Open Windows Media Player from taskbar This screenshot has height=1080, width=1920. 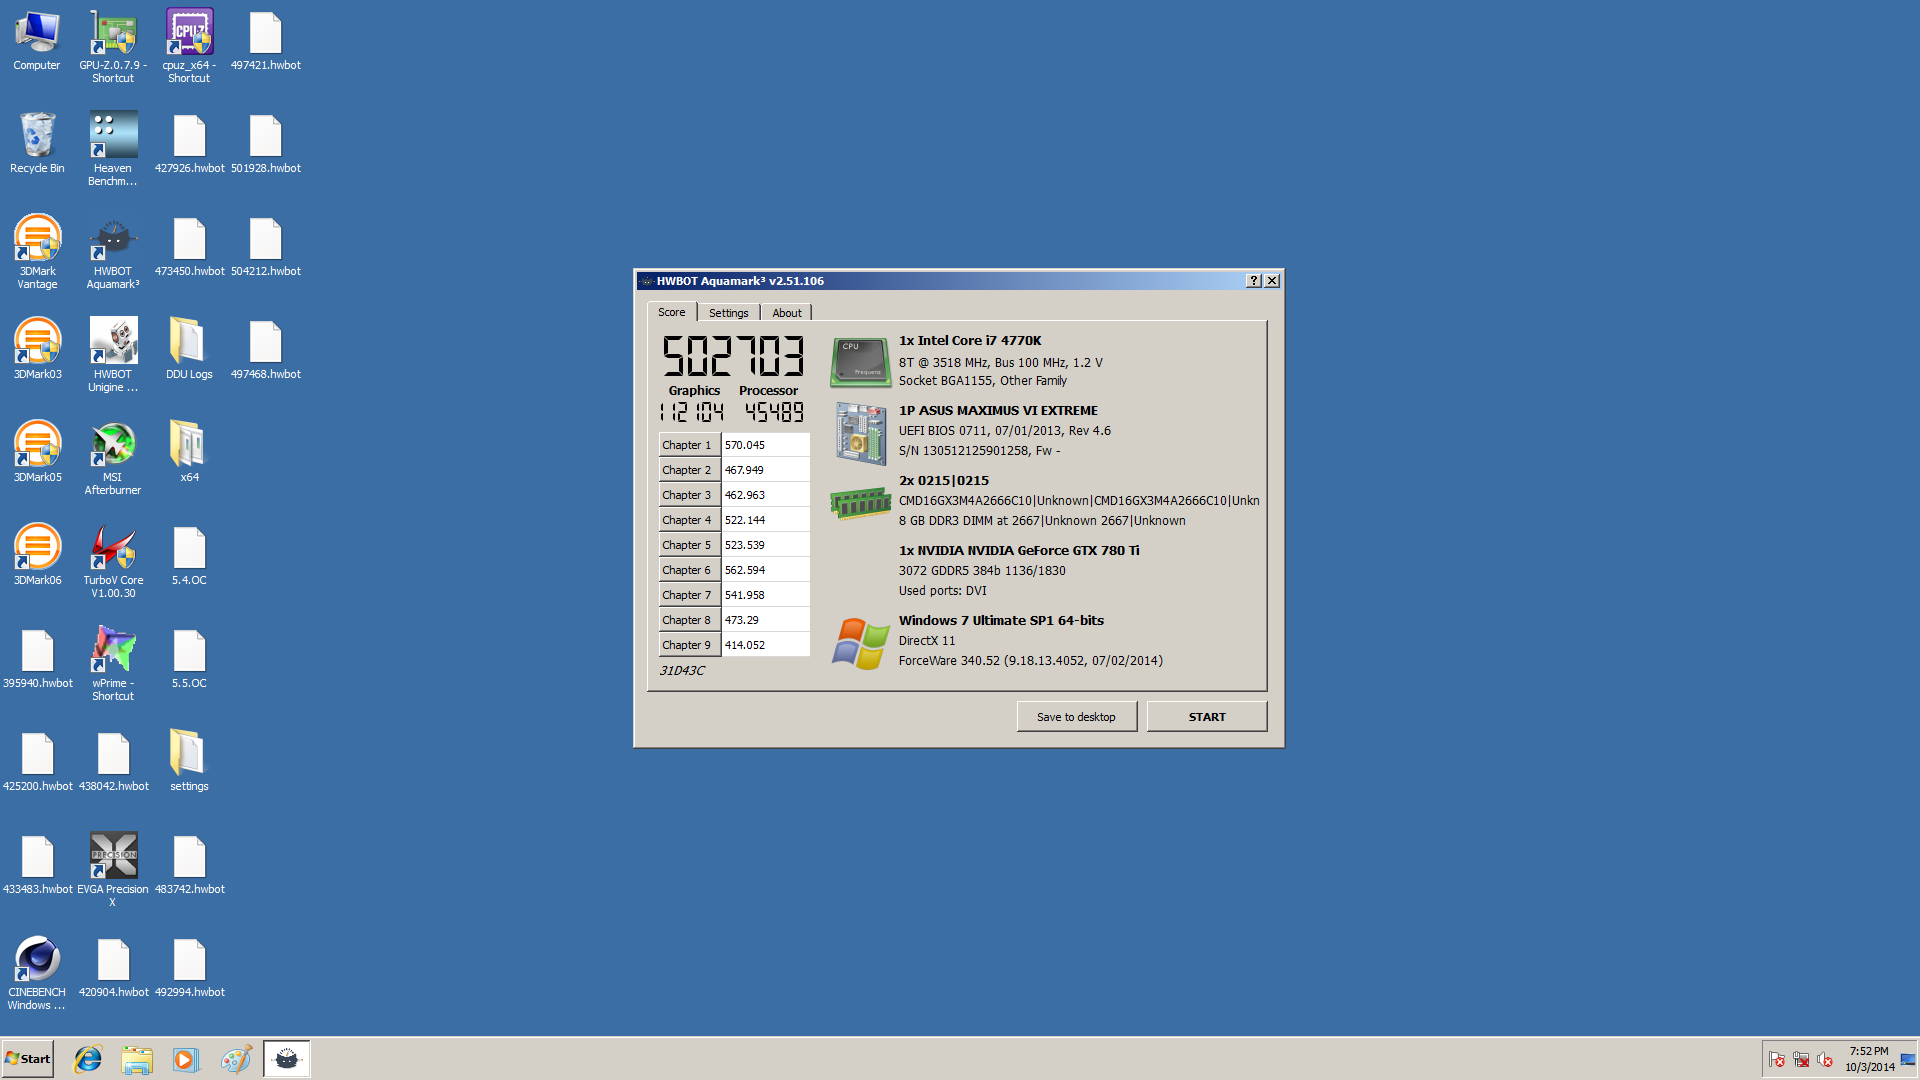coord(186,1059)
